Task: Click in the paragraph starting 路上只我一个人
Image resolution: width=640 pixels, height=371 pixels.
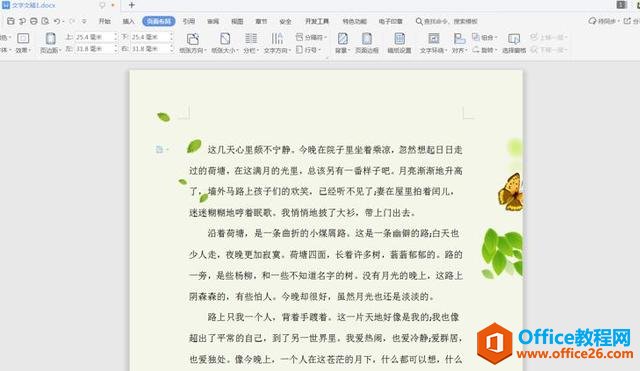Action: point(326,338)
